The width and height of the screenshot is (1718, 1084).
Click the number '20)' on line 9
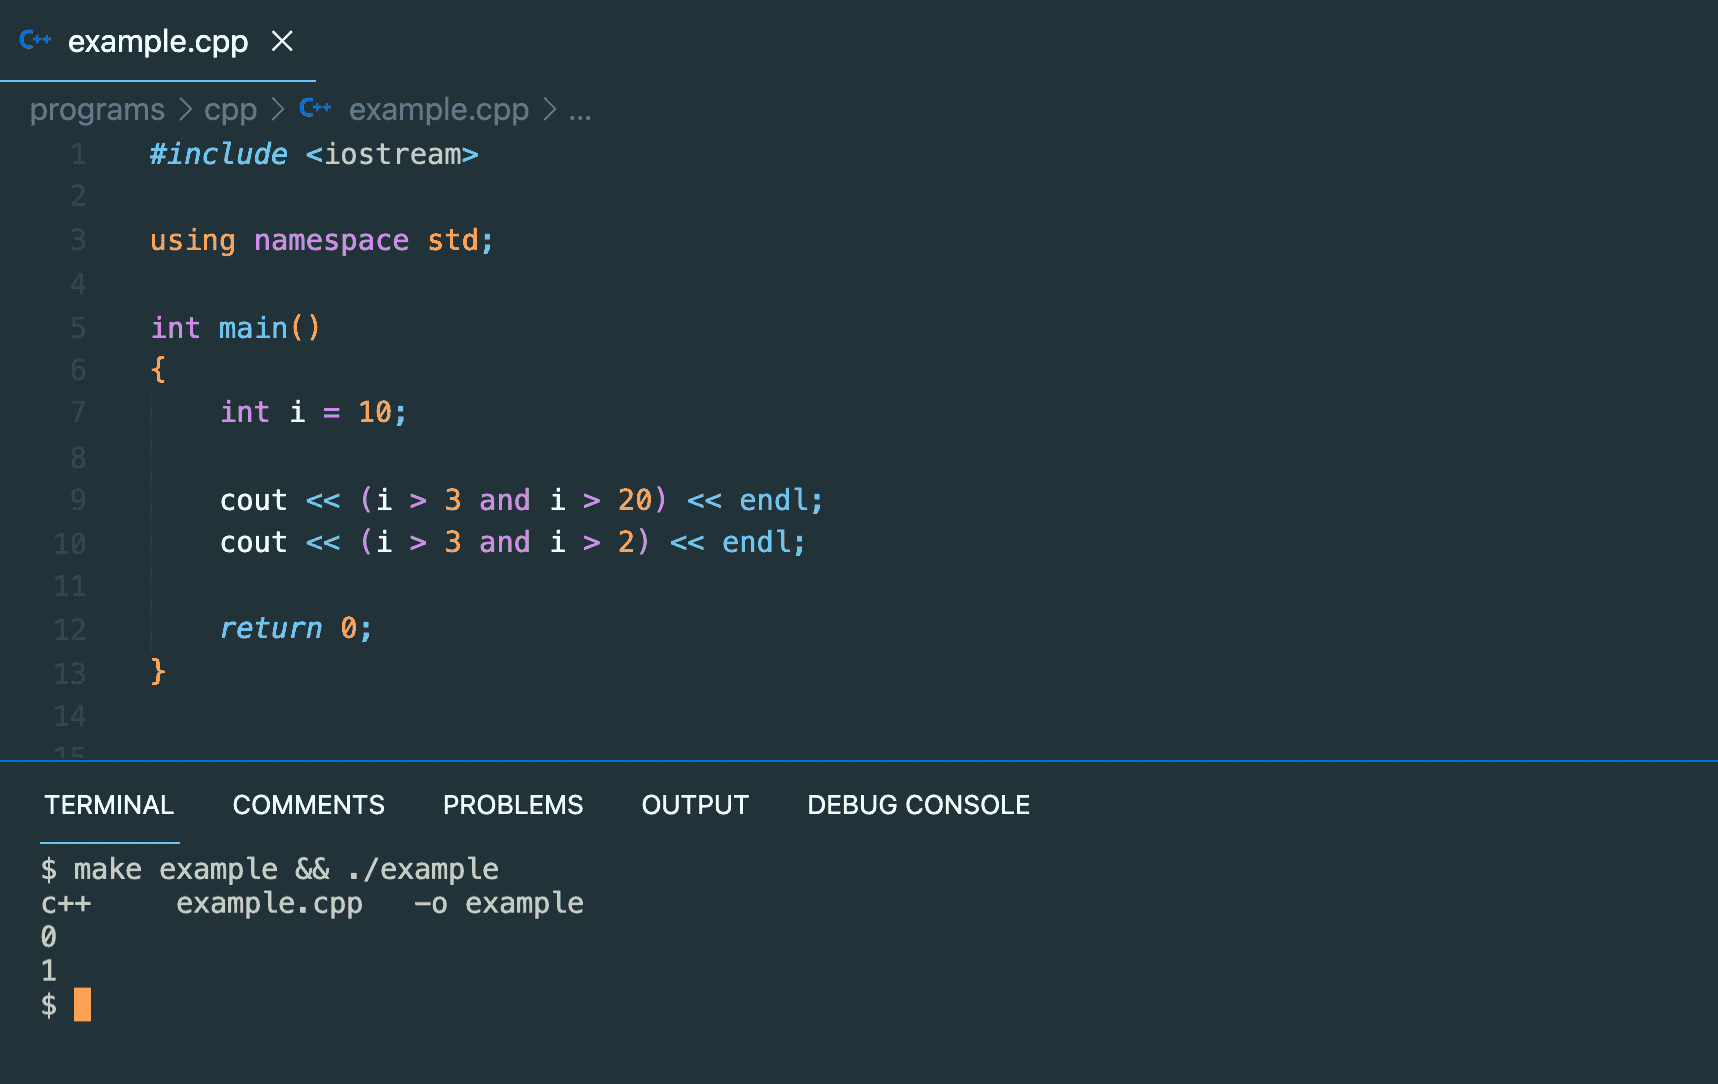642,500
